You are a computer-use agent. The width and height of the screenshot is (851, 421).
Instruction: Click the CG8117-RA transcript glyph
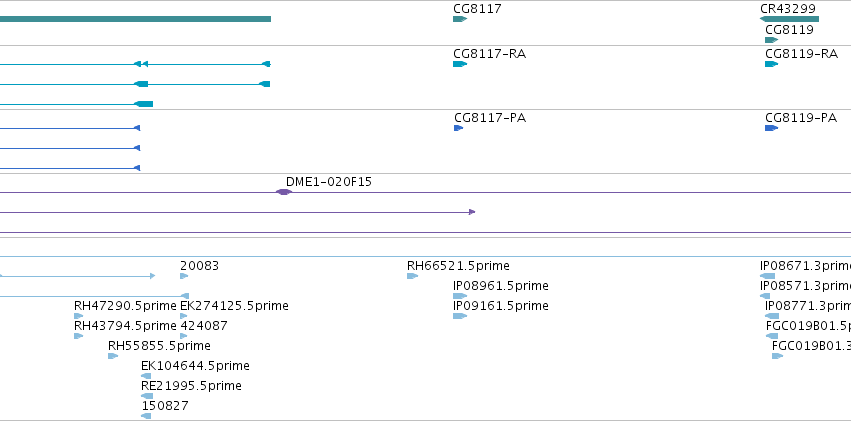pyautogui.click(x=460, y=64)
